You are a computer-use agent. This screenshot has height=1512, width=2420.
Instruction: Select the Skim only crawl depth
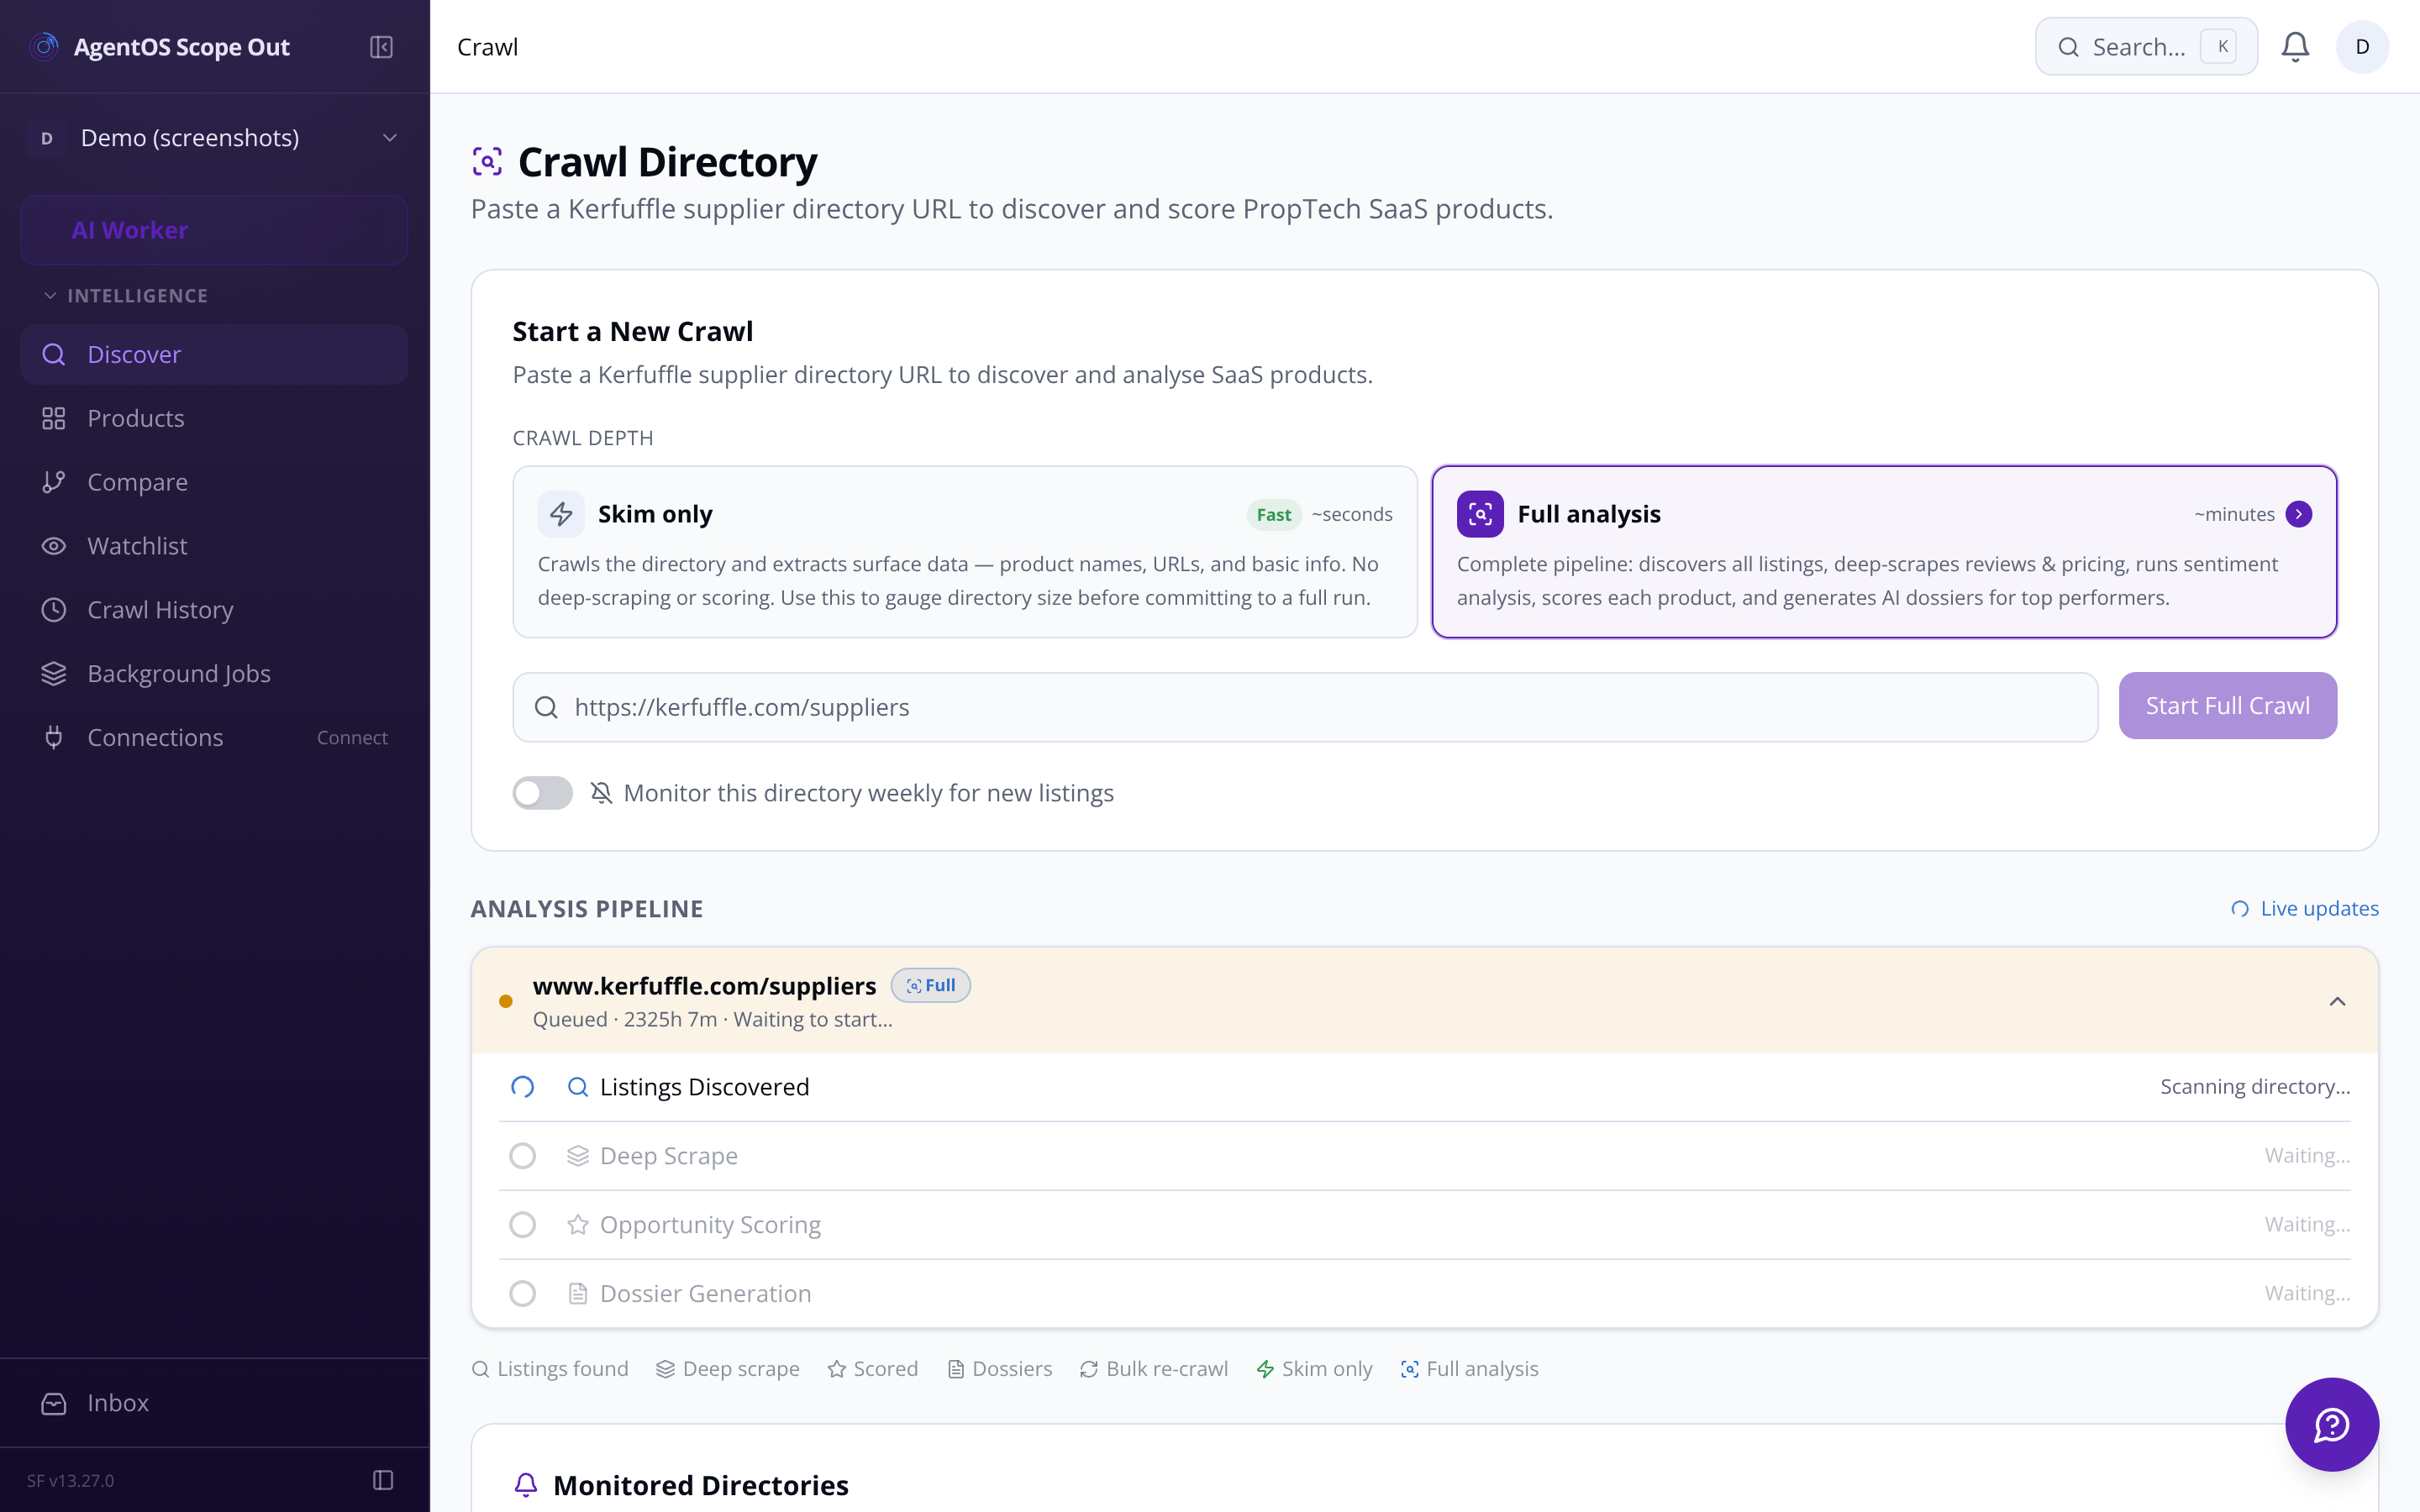point(965,552)
